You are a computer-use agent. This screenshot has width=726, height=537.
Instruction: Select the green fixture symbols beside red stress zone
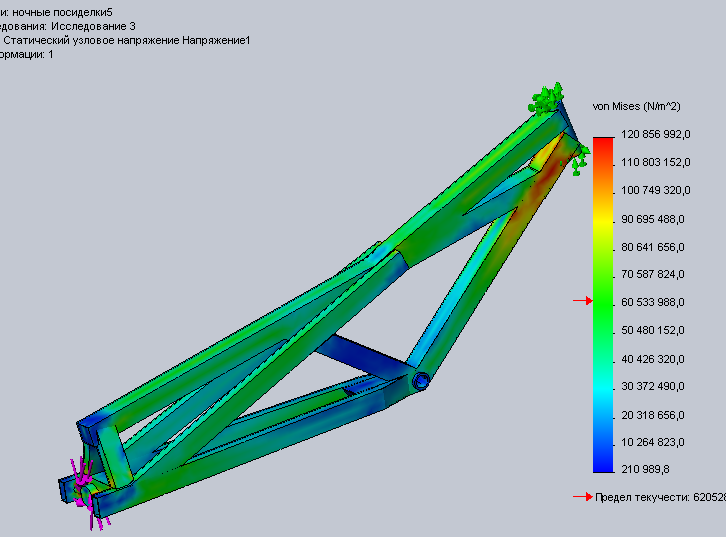pyautogui.click(x=581, y=160)
